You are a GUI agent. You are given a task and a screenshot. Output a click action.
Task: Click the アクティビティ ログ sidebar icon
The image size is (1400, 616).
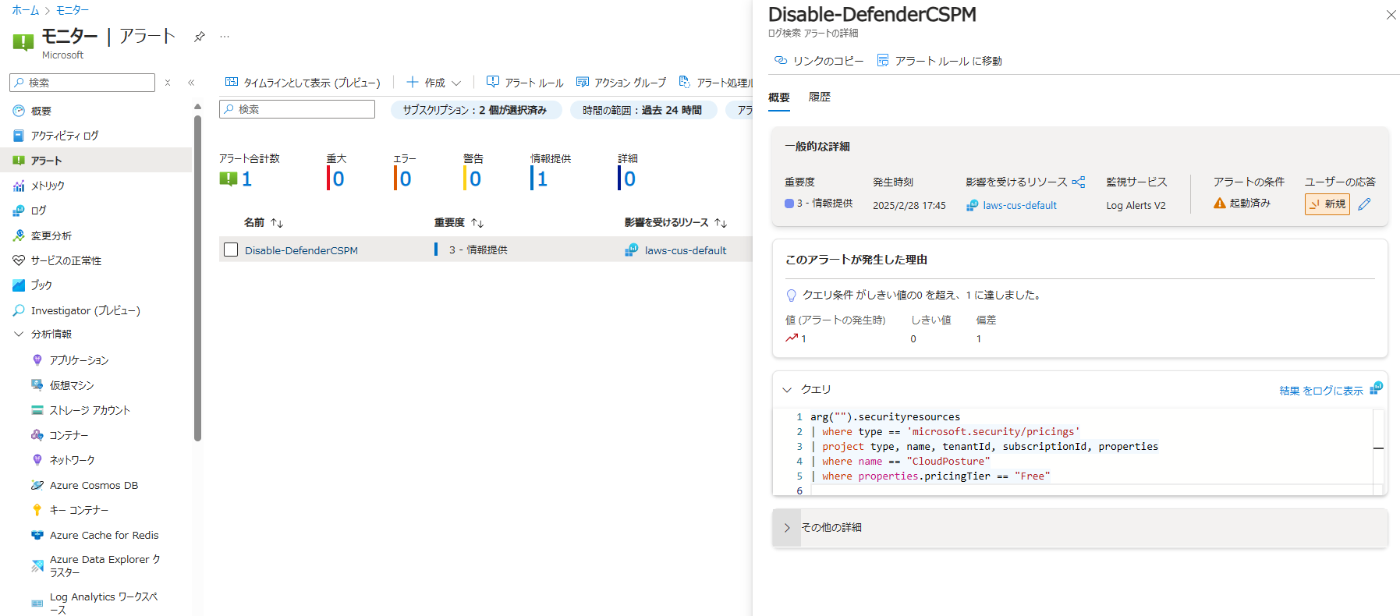[18, 136]
